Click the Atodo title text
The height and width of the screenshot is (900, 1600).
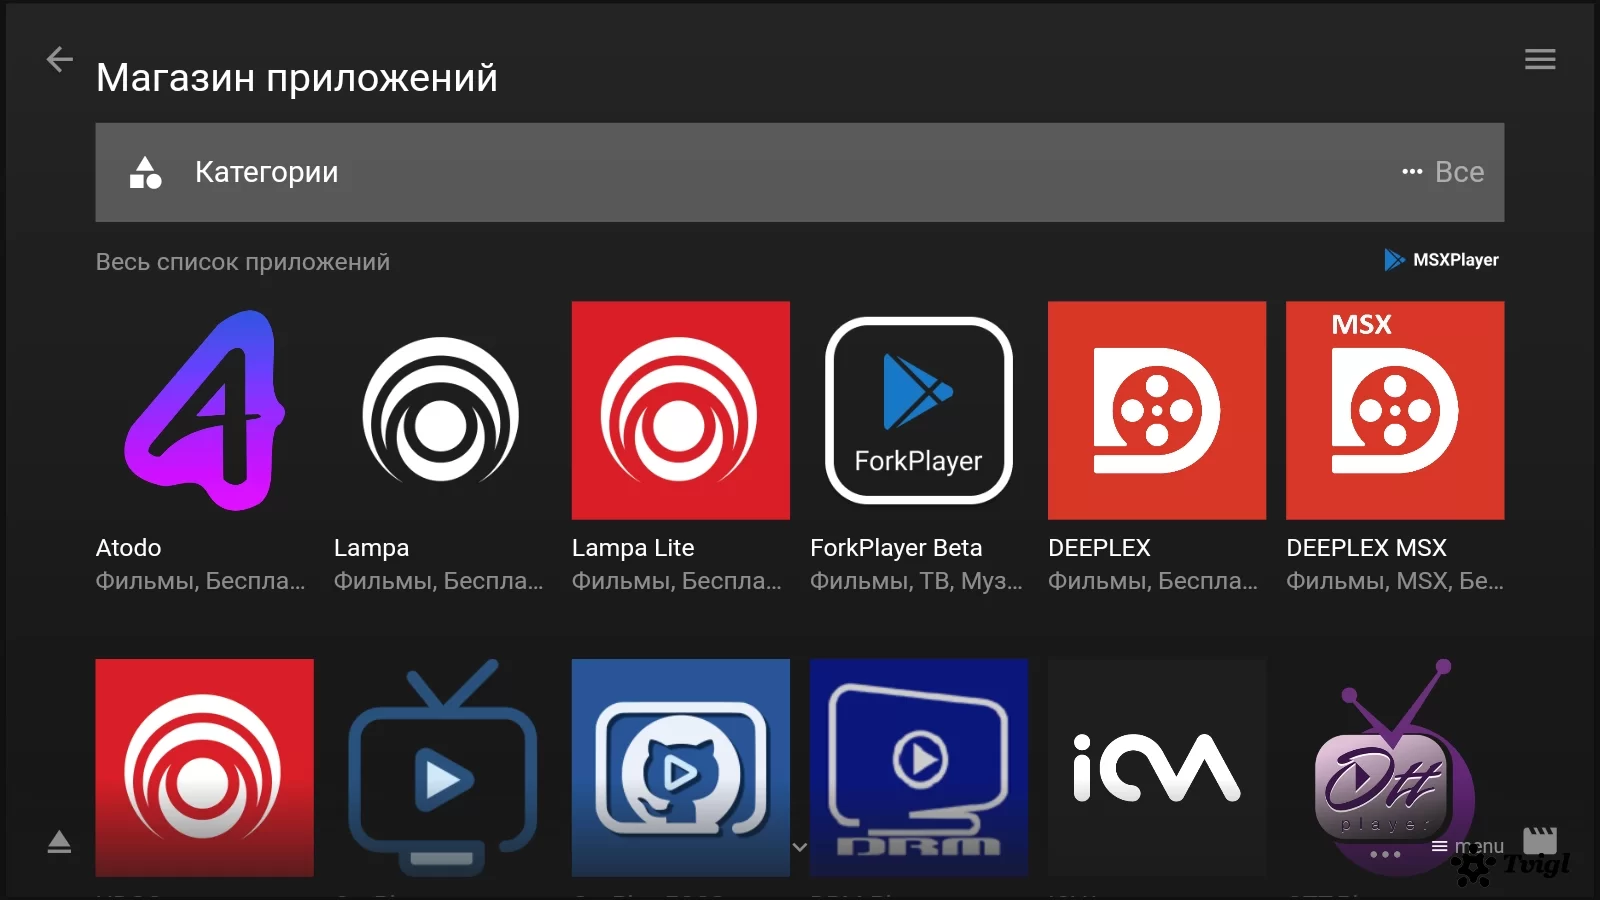[129, 548]
